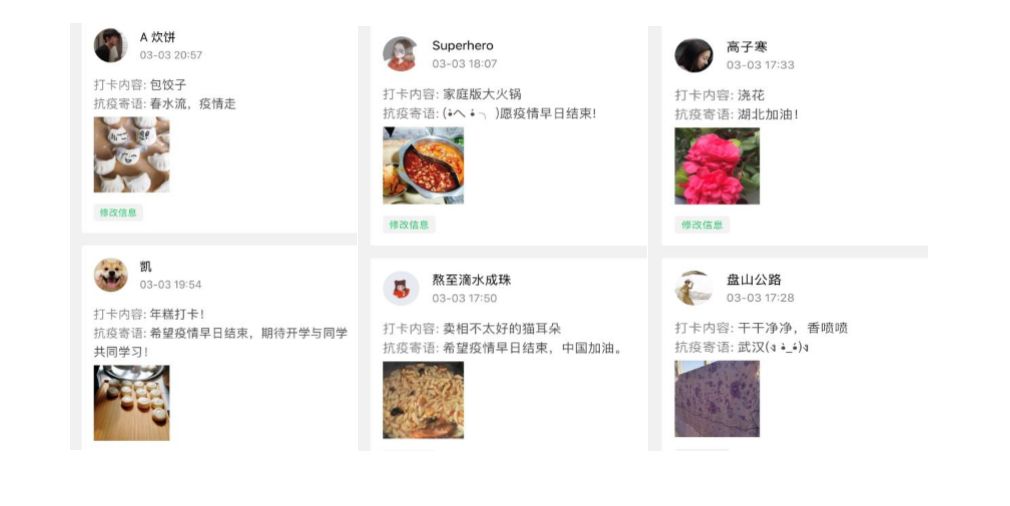
Task: Click the 03-03 19:54 timestamp
Action: coord(171,285)
